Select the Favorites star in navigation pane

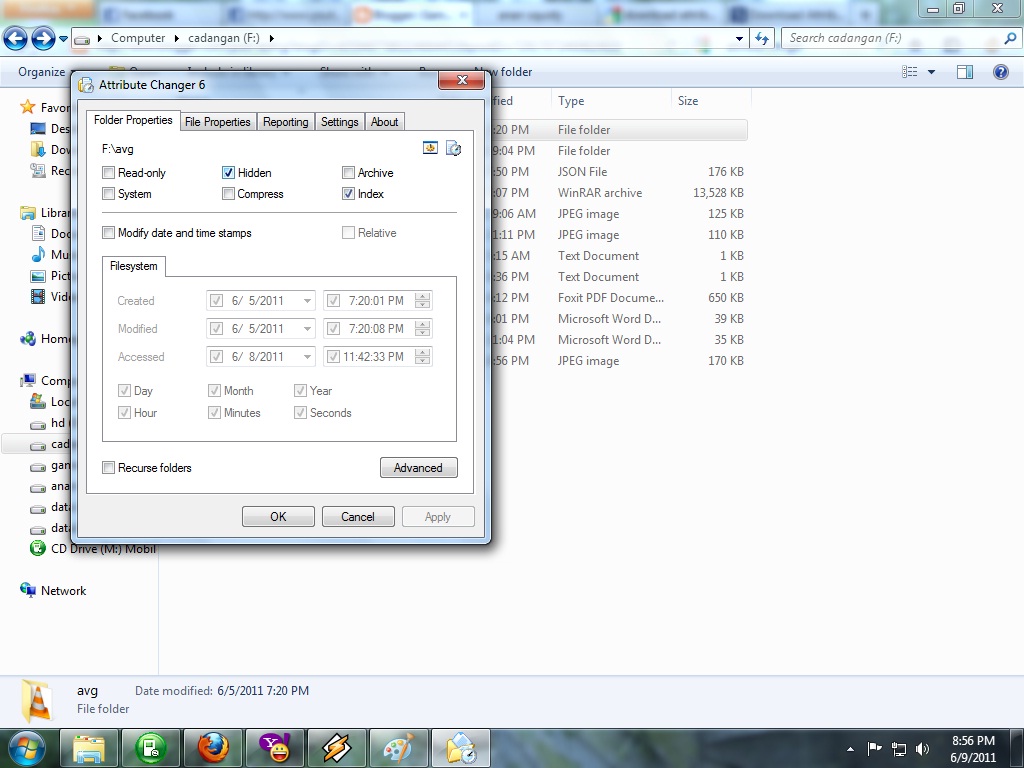coord(27,107)
